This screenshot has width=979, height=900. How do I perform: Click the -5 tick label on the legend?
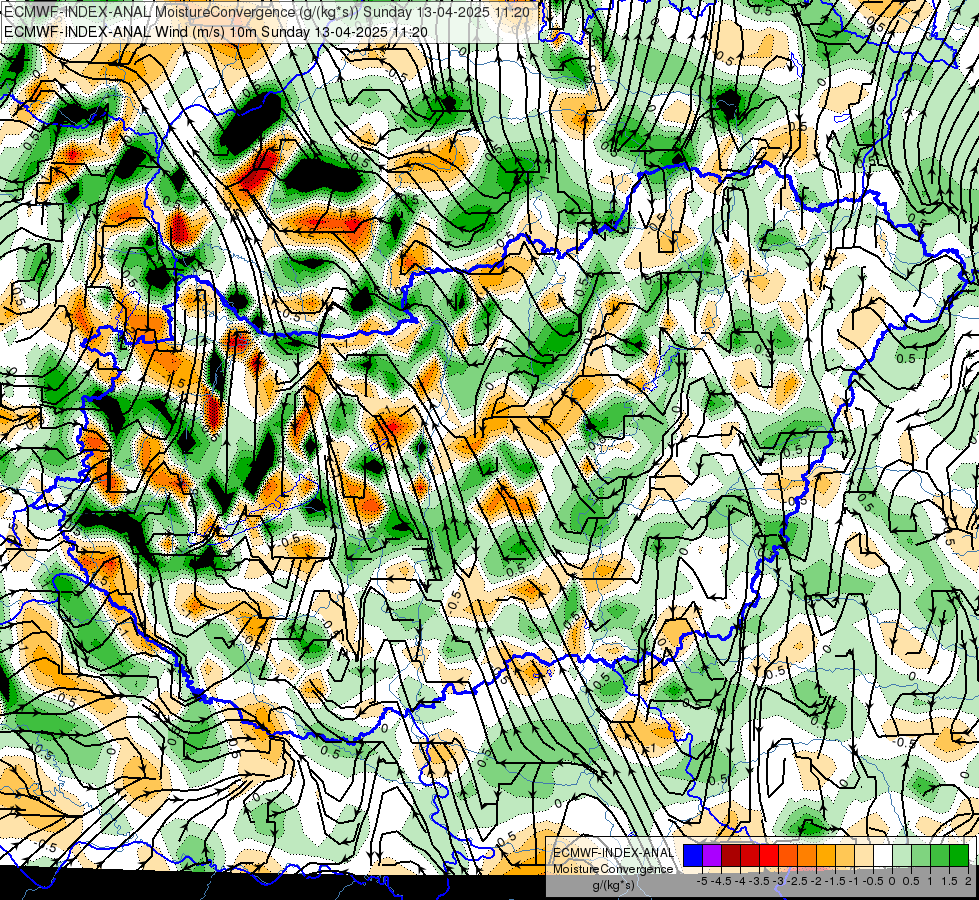coord(702,881)
